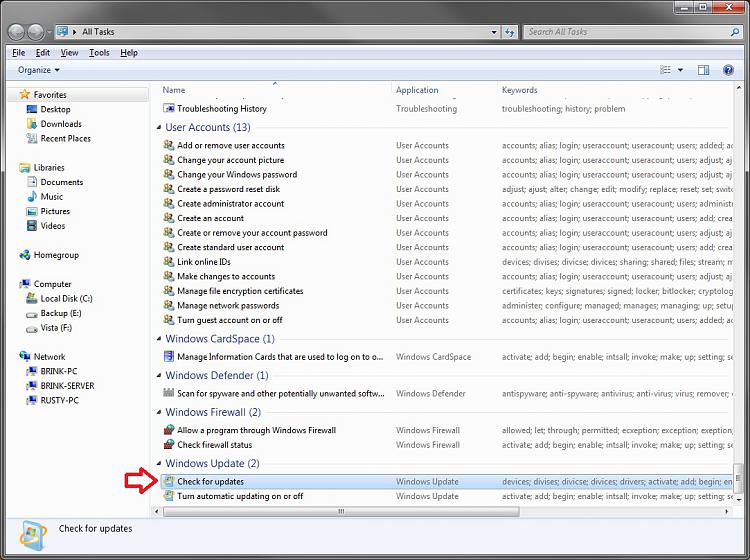Select 'Create standard user account' task
This screenshot has width=750, height=560.
[231, 247]
